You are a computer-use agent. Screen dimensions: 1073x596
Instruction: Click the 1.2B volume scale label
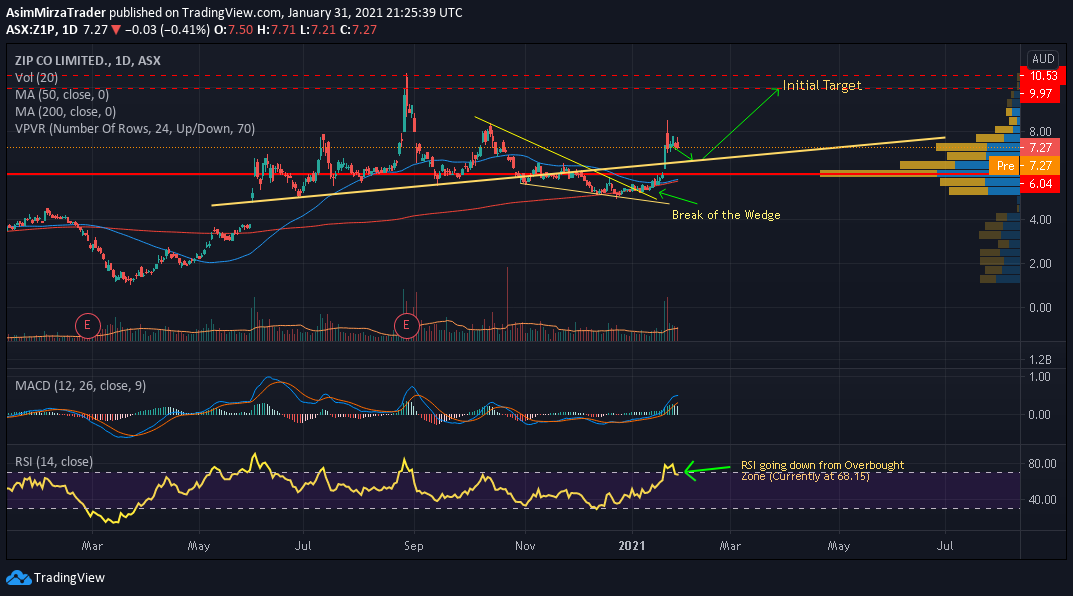coord(1040,360)
